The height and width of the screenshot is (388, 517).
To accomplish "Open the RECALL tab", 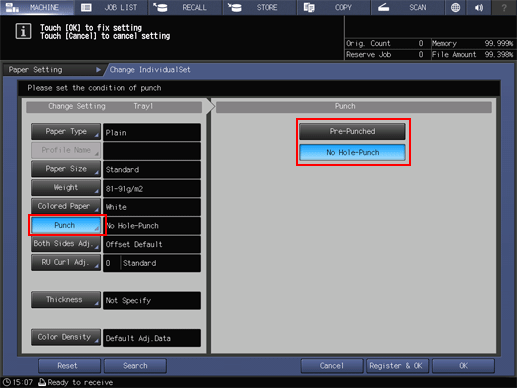I will tap(185, 7).
